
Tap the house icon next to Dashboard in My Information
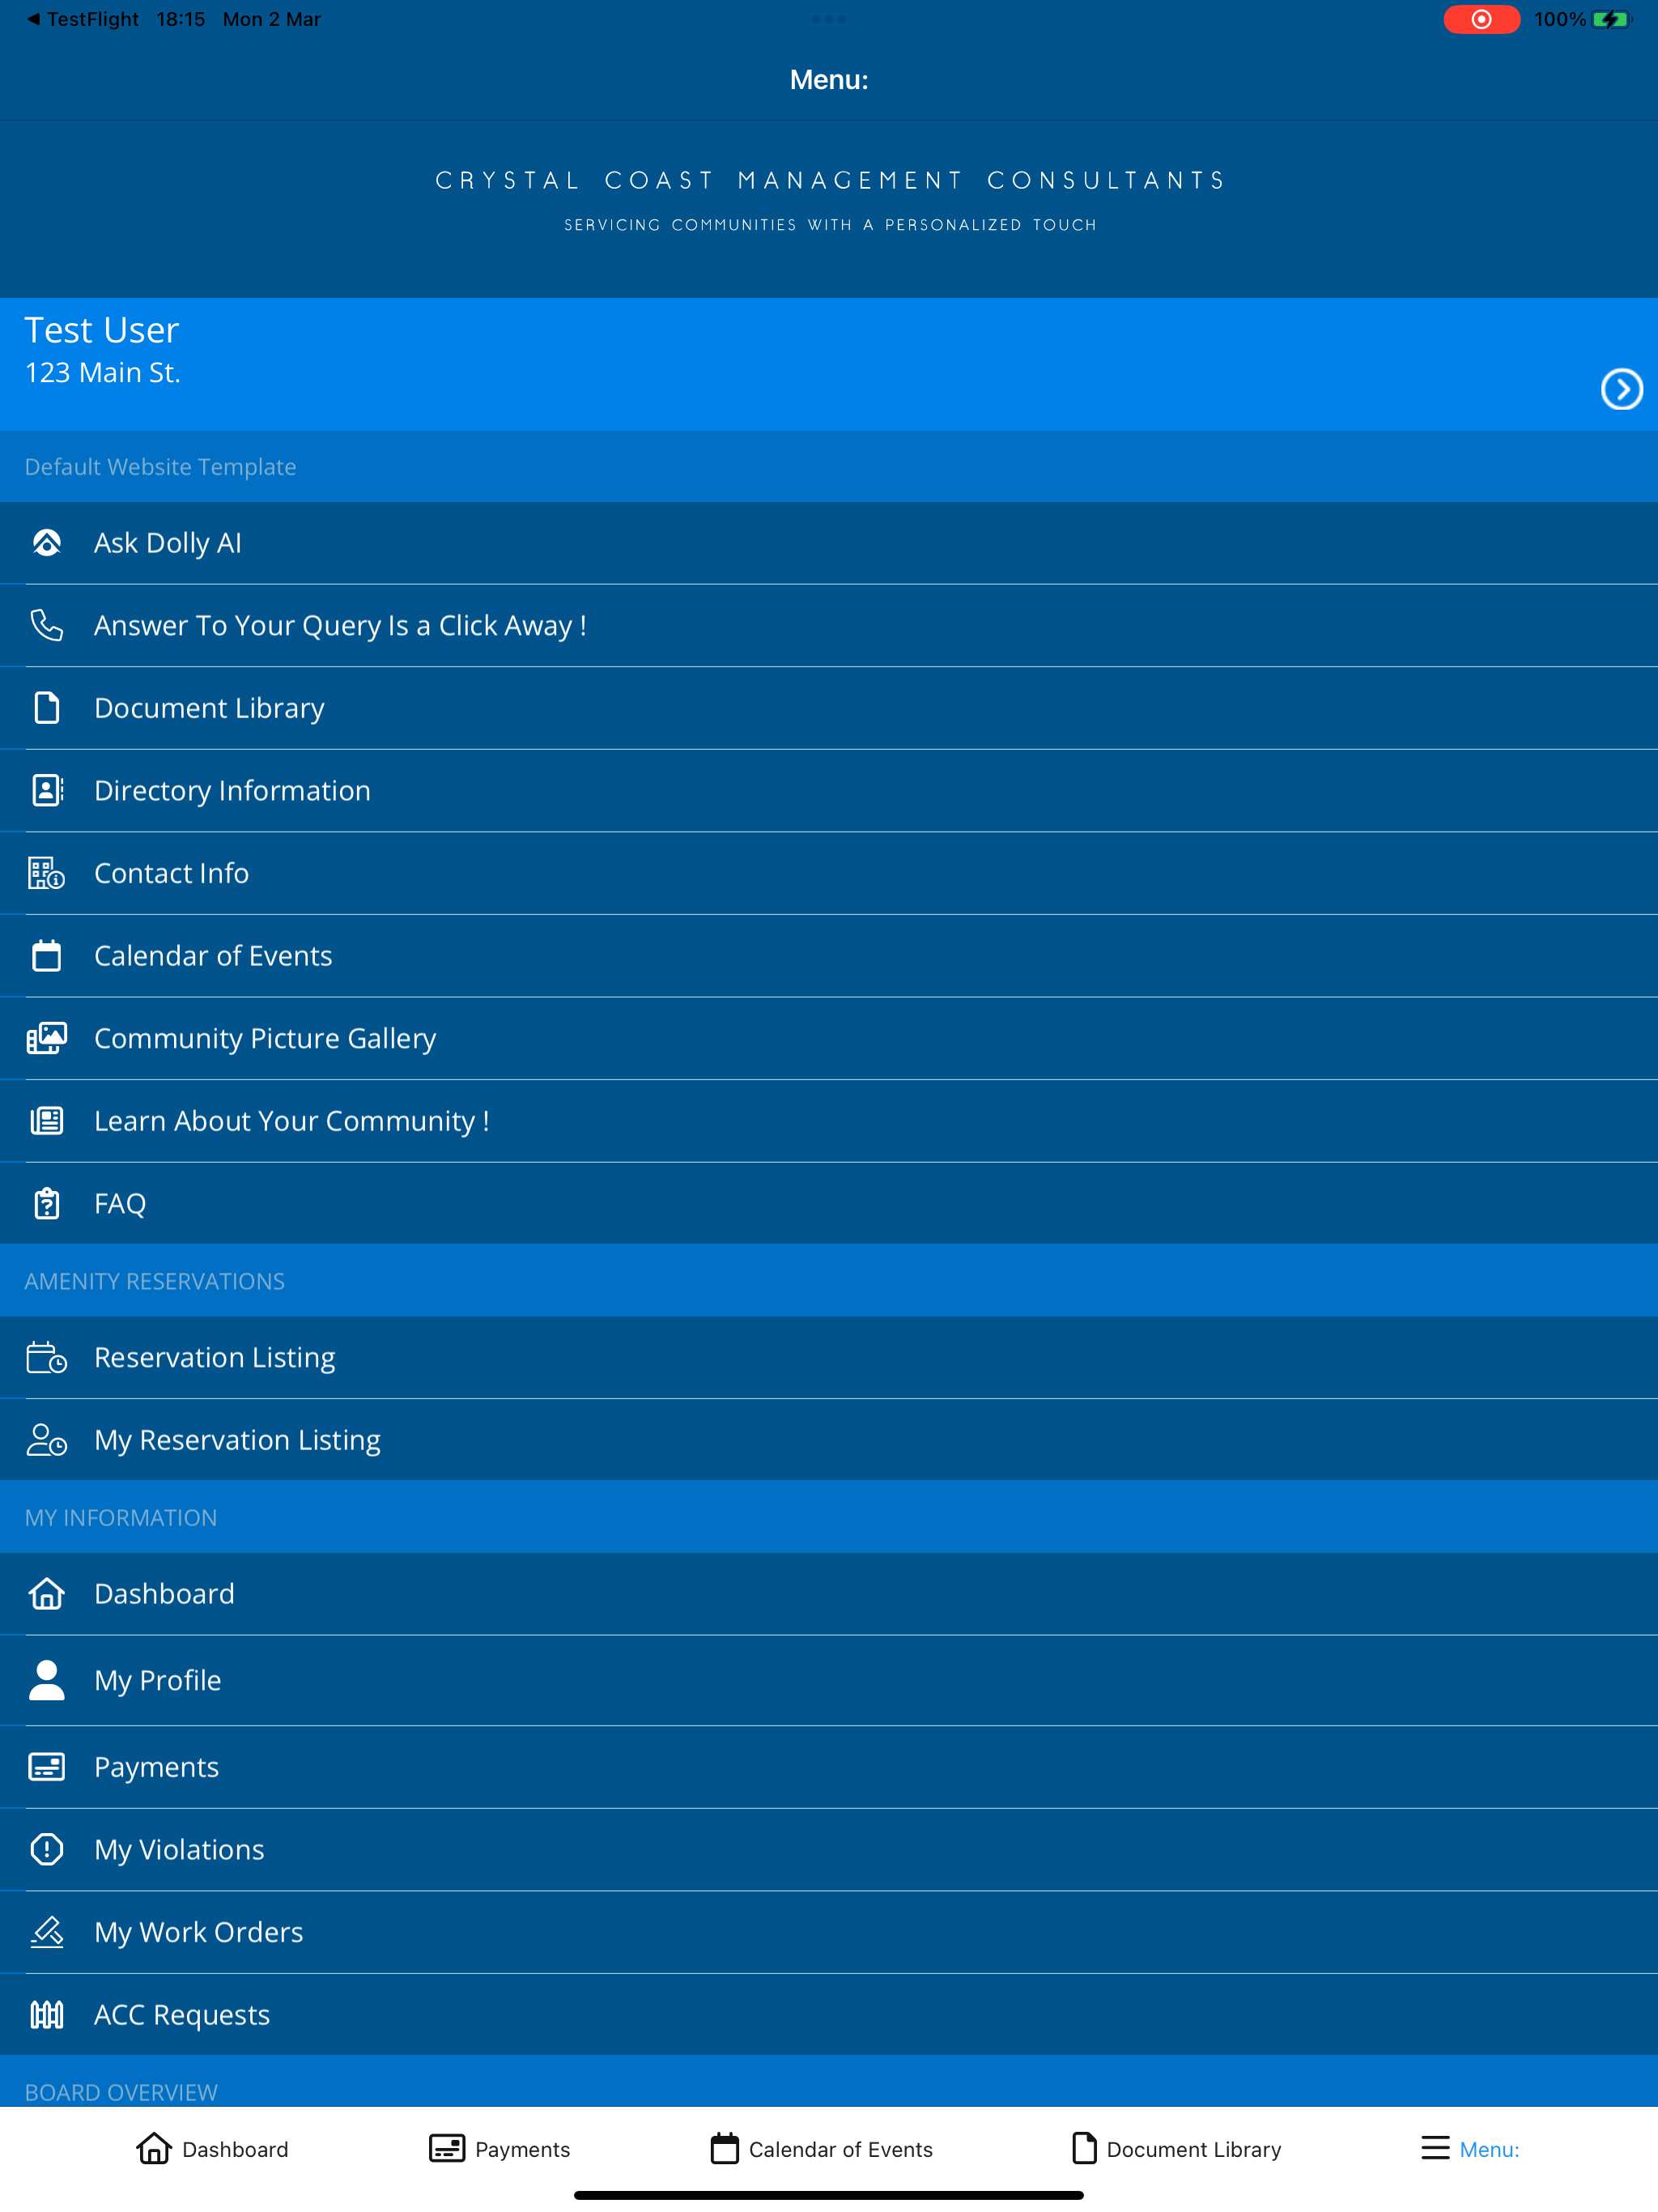[47, 1593]
